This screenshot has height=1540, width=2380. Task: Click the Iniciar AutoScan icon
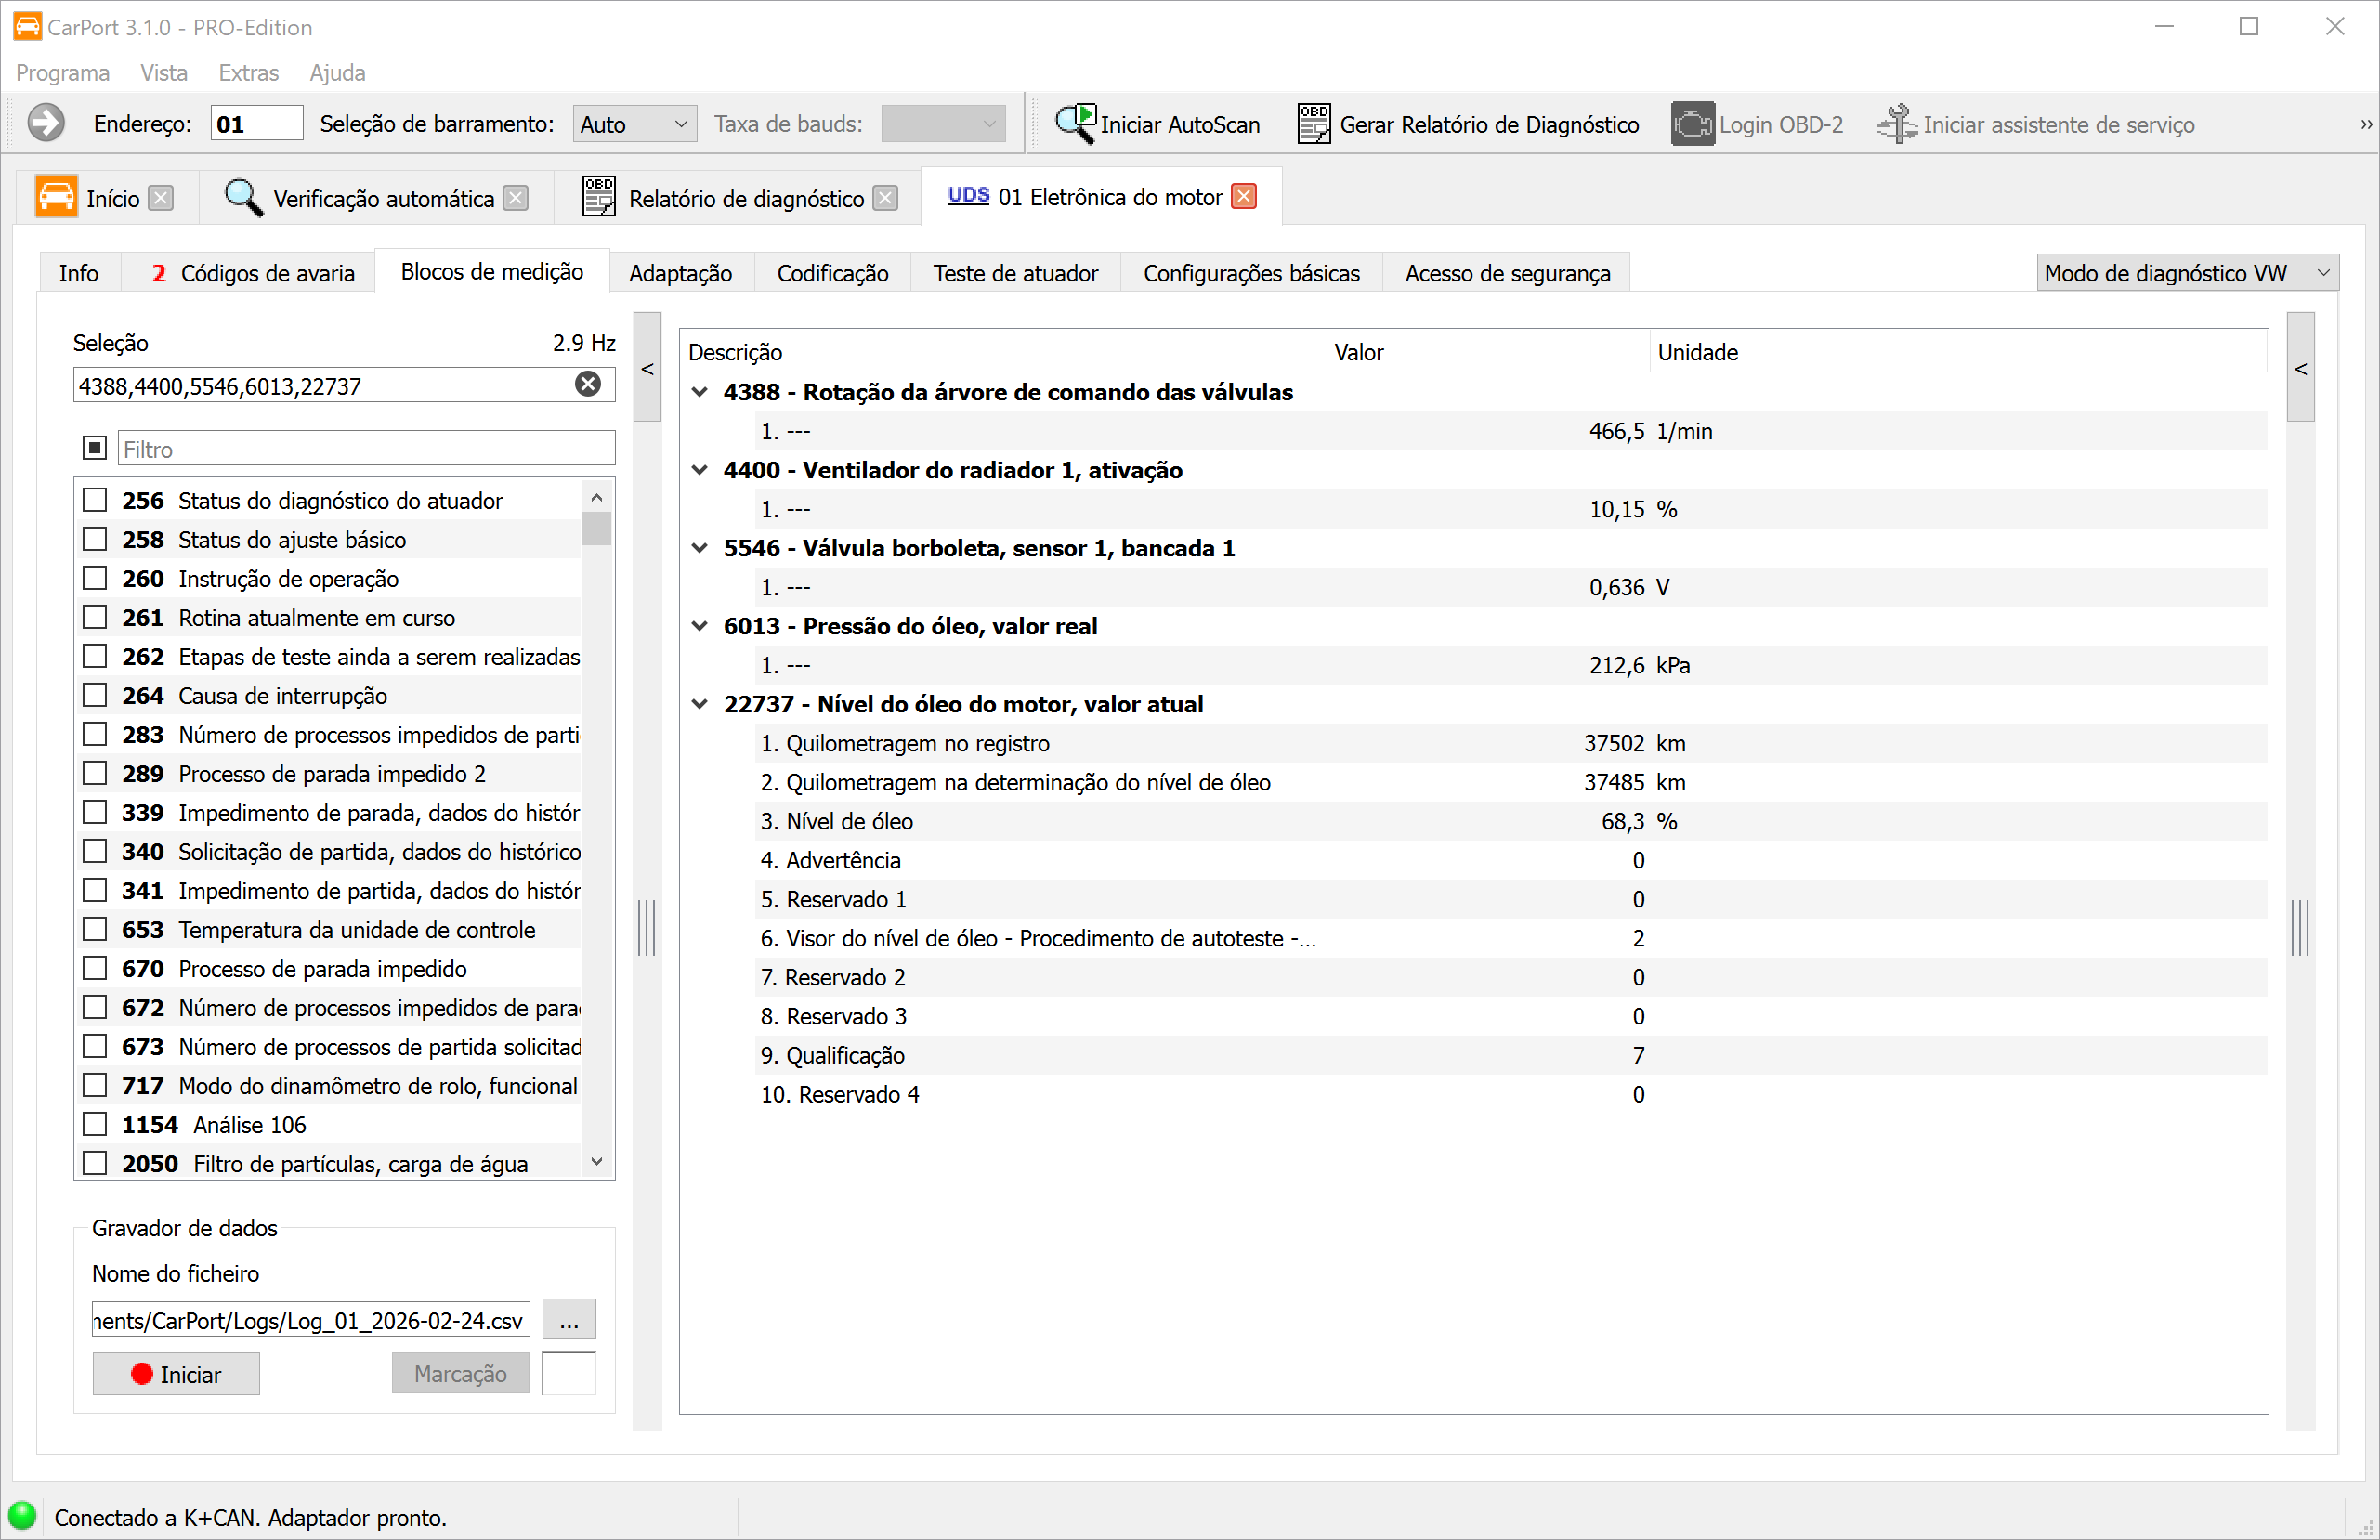click(x=1075, y=124)
